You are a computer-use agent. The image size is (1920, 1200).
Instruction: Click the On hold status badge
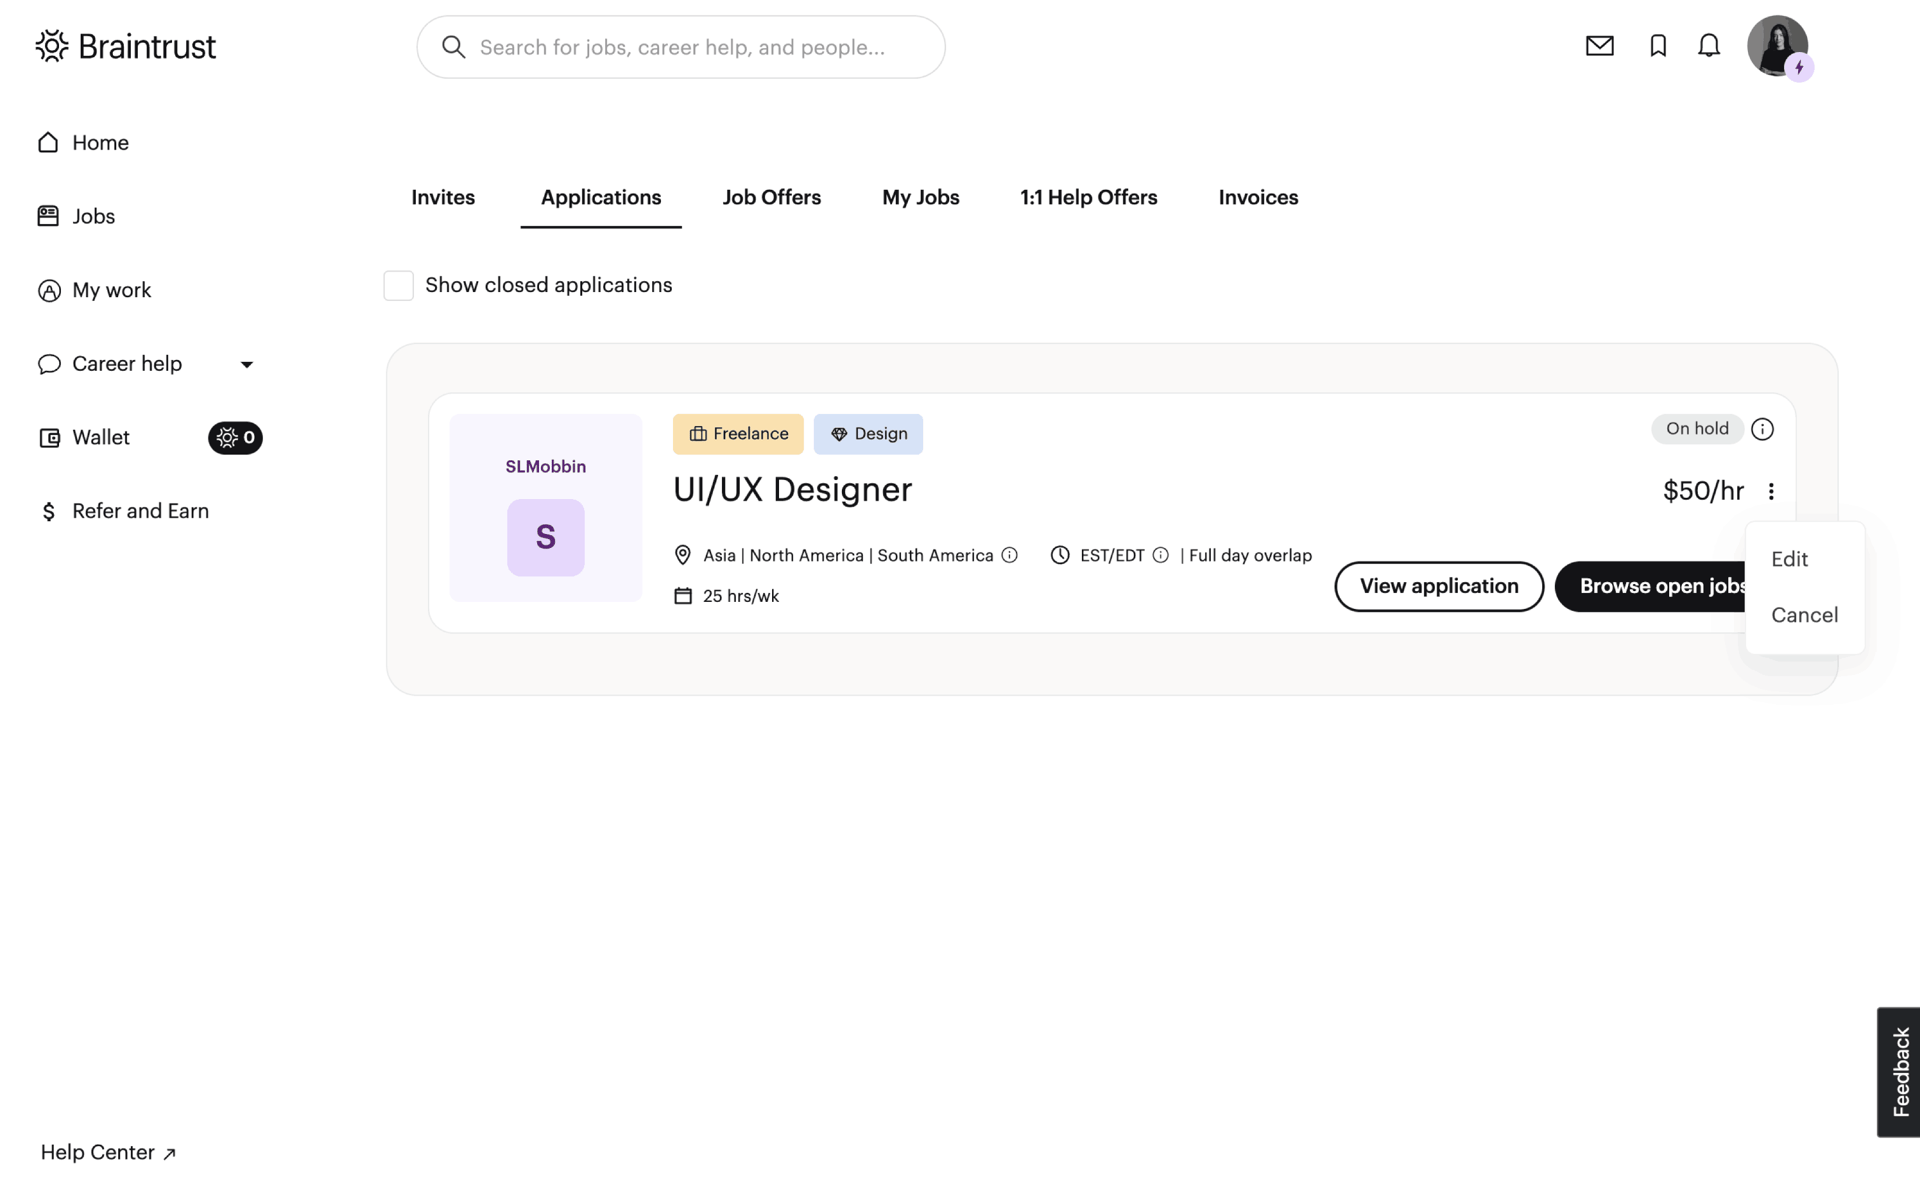[x=1697, y=429]
